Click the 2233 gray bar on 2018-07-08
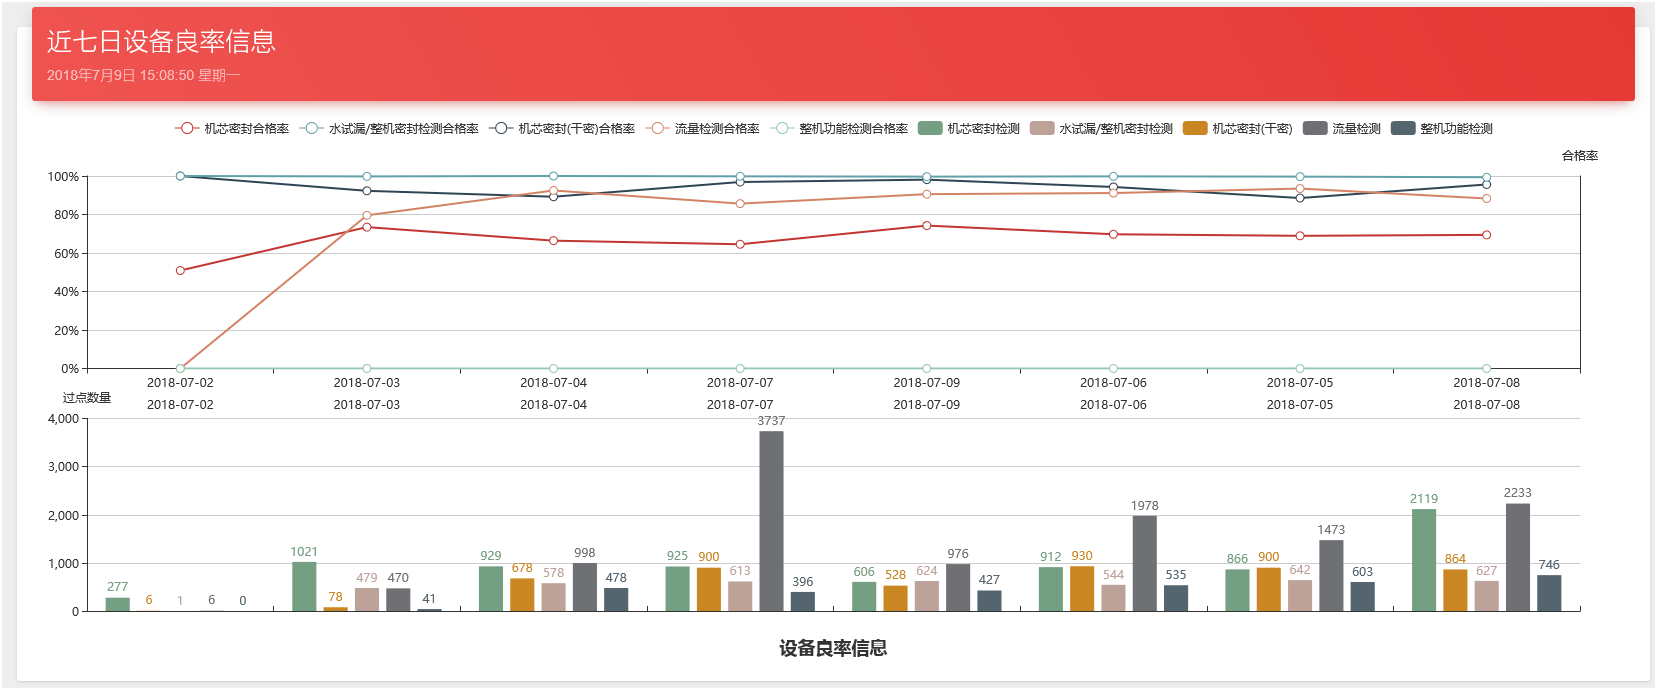 tap(1517, 557)
